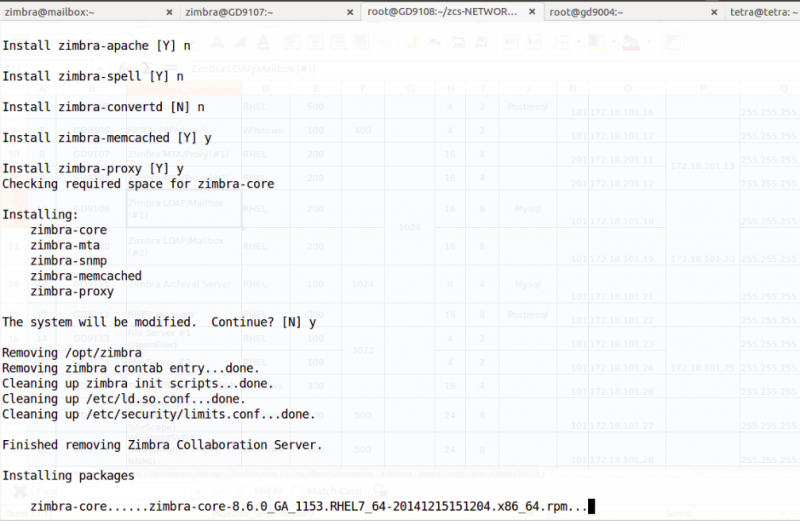This screenshot has width=800, height=521.
Task: Close the root@gd9004 tab with its X
Action: 714,12
